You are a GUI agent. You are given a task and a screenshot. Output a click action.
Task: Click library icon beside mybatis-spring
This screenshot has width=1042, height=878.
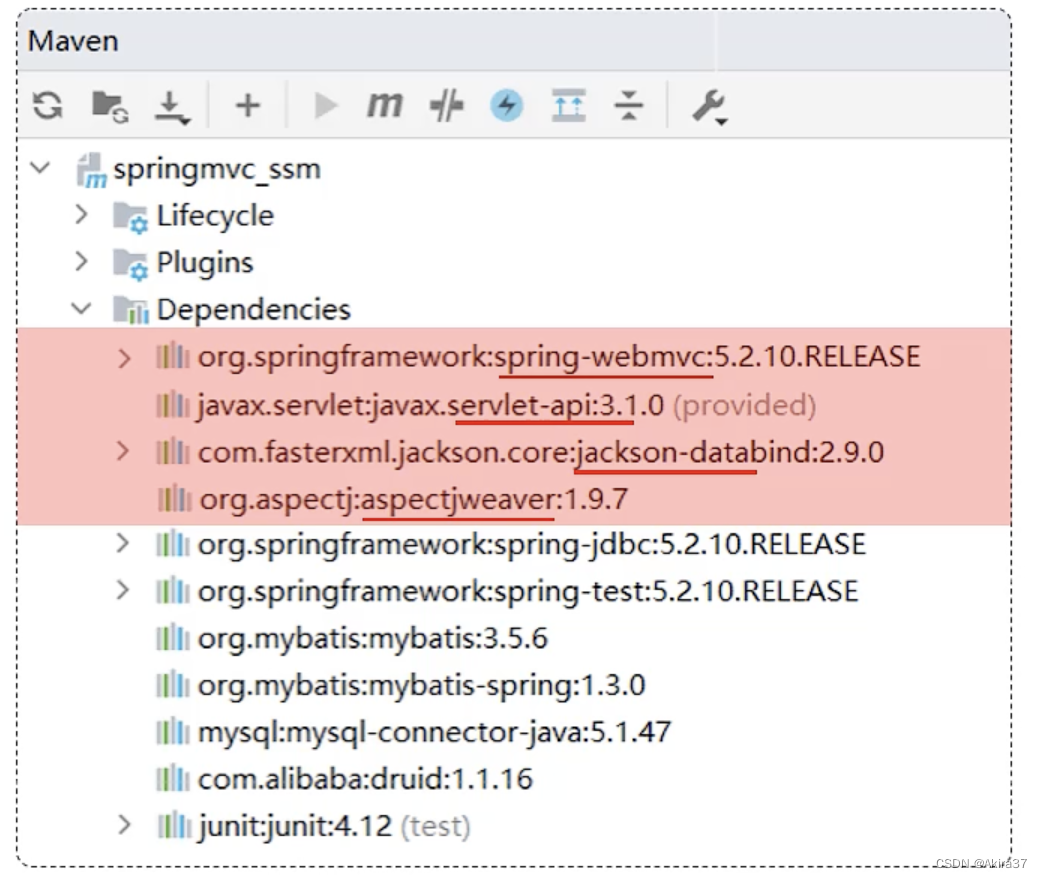[173, 685]
